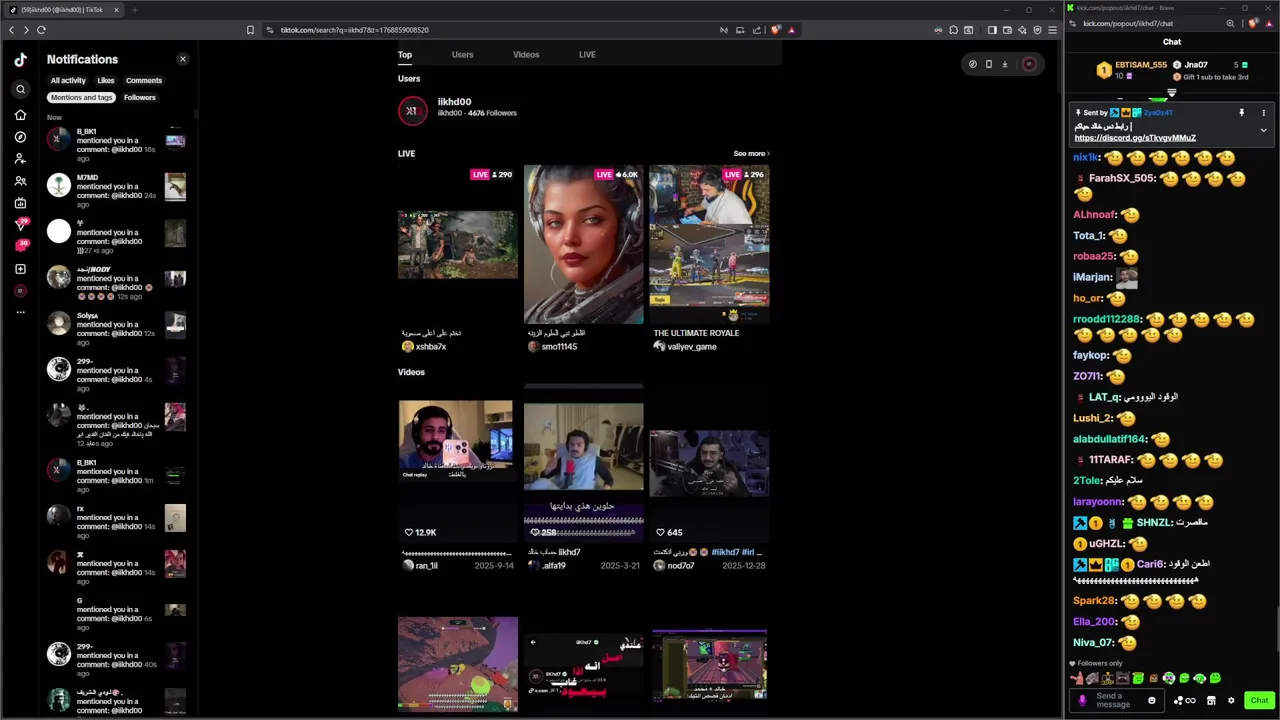Open the profile avatar in the TikTok floating toolbar
The width and height of the screenshot is (1280, 720).
click(1029, 64)
